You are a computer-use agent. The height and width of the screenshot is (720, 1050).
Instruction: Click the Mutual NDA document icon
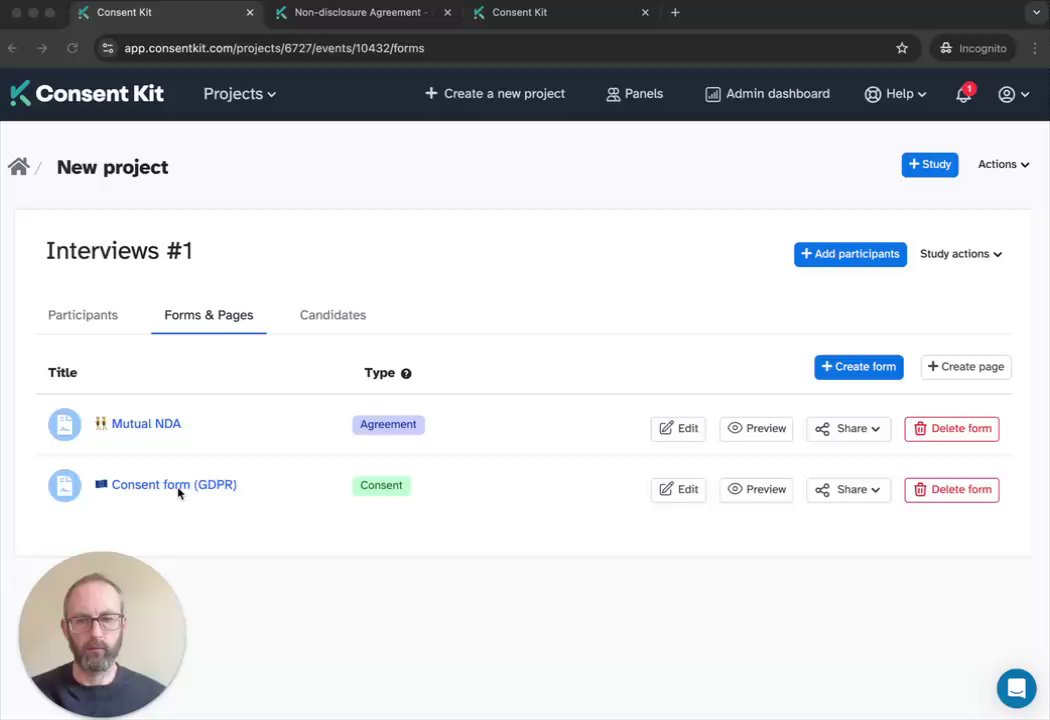point(64,425)
